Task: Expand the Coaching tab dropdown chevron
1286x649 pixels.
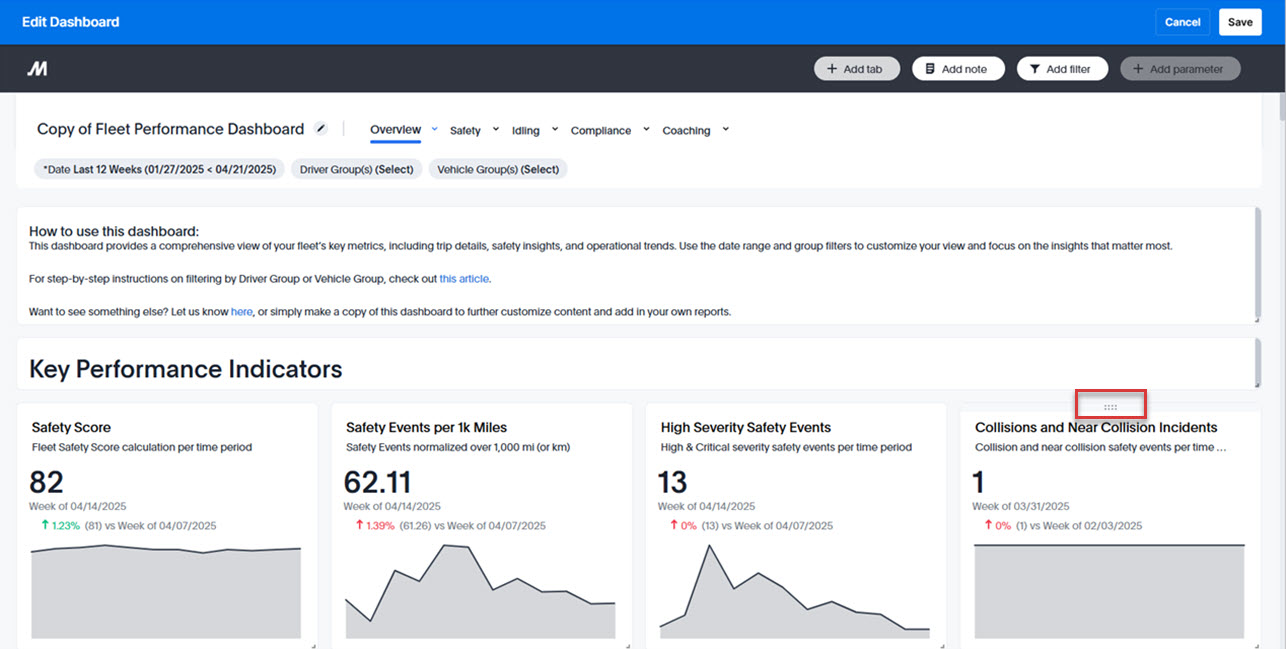Action: (x=726, y=129)
